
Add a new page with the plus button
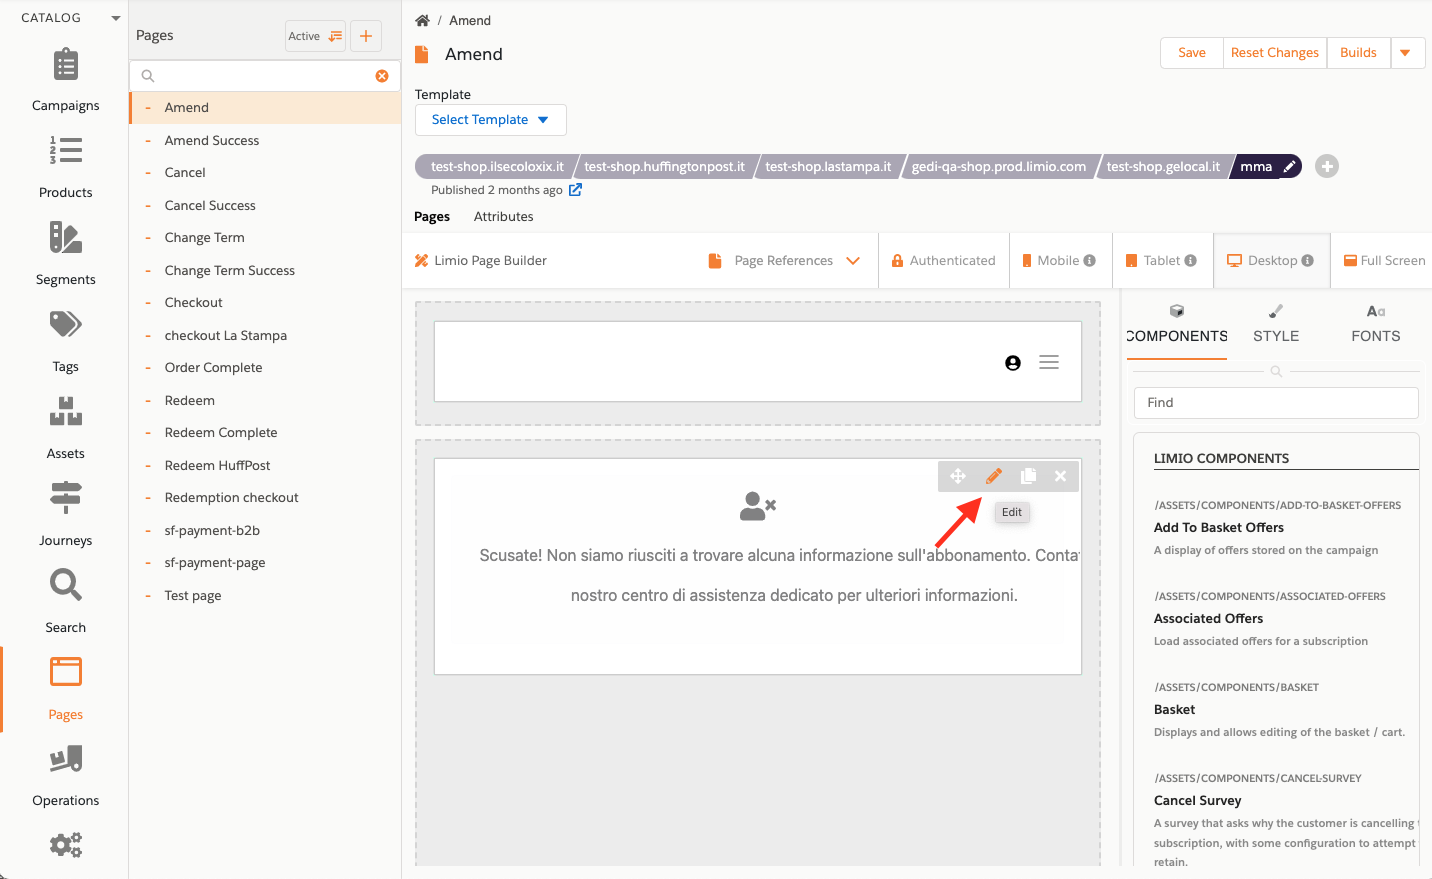[x=366, y=36]
